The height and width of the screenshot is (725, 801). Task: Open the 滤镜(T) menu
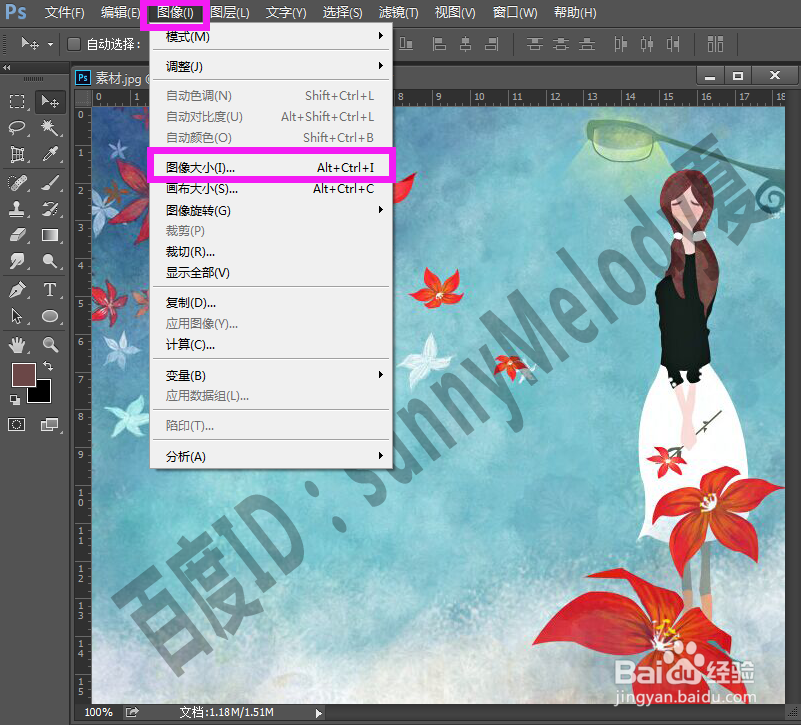(398, 12)
